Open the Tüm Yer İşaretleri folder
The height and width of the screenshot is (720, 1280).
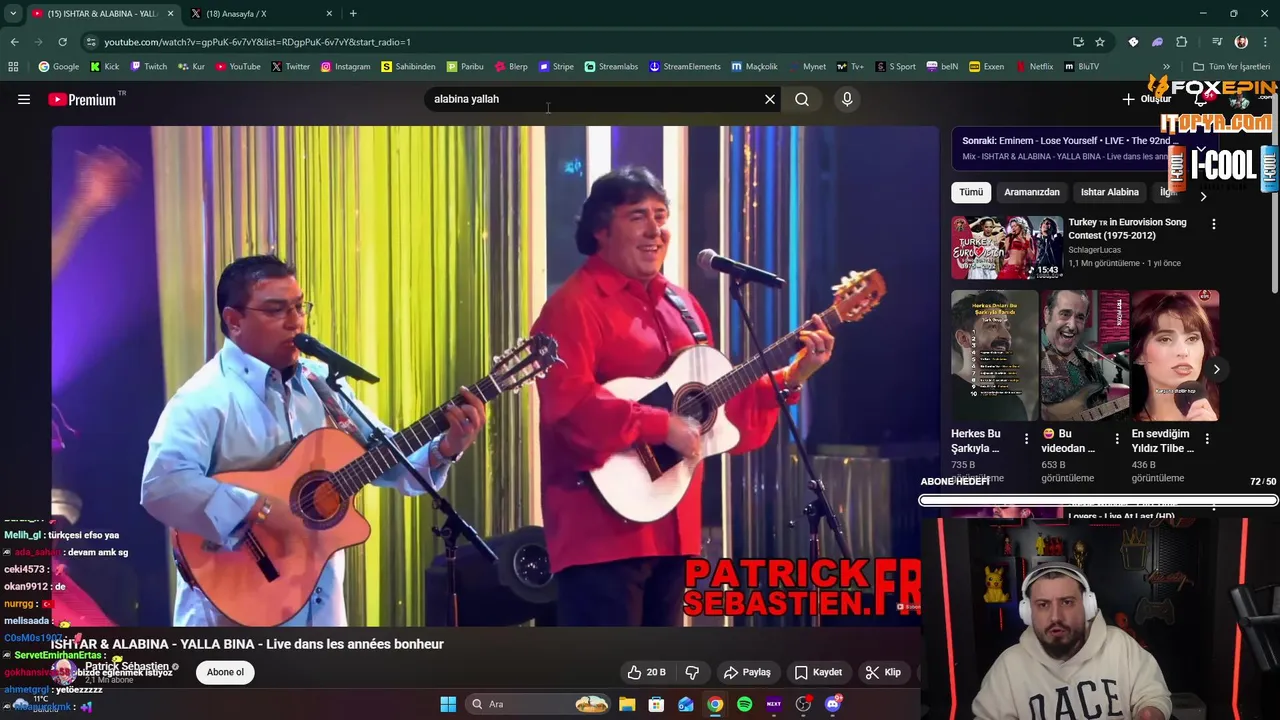point(1232,66)
